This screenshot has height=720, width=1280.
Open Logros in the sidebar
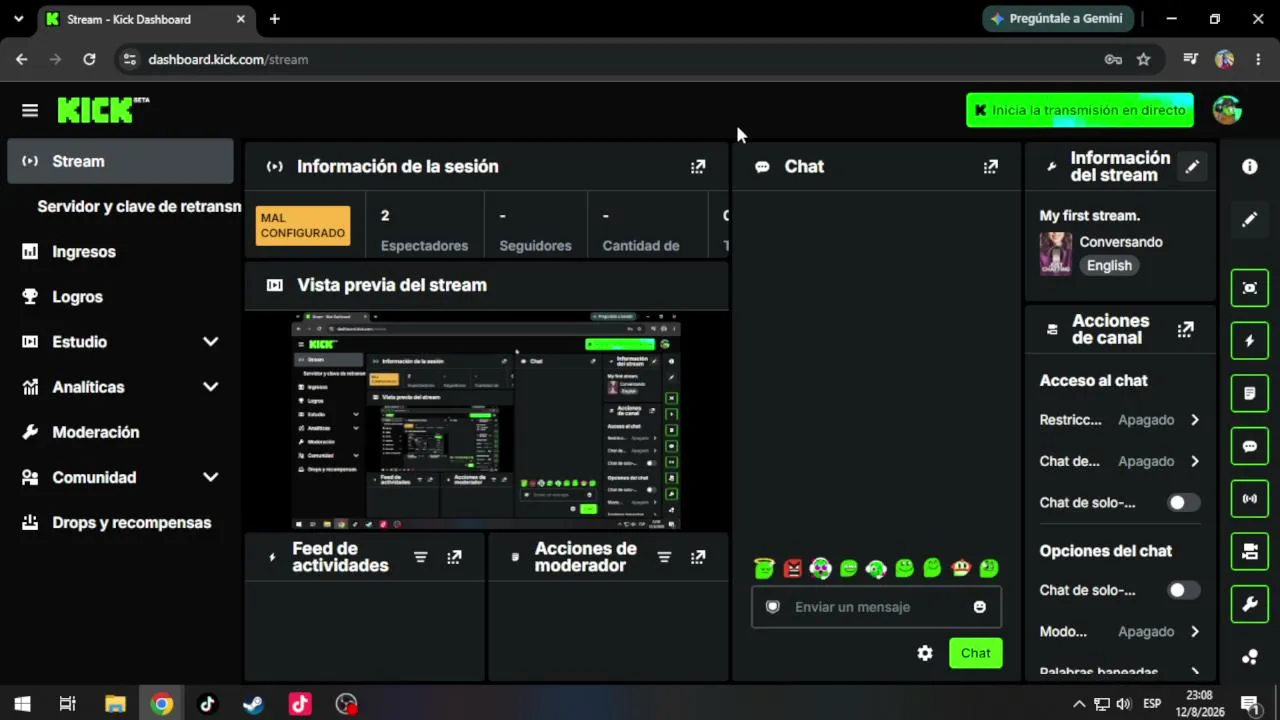[120, 297]
